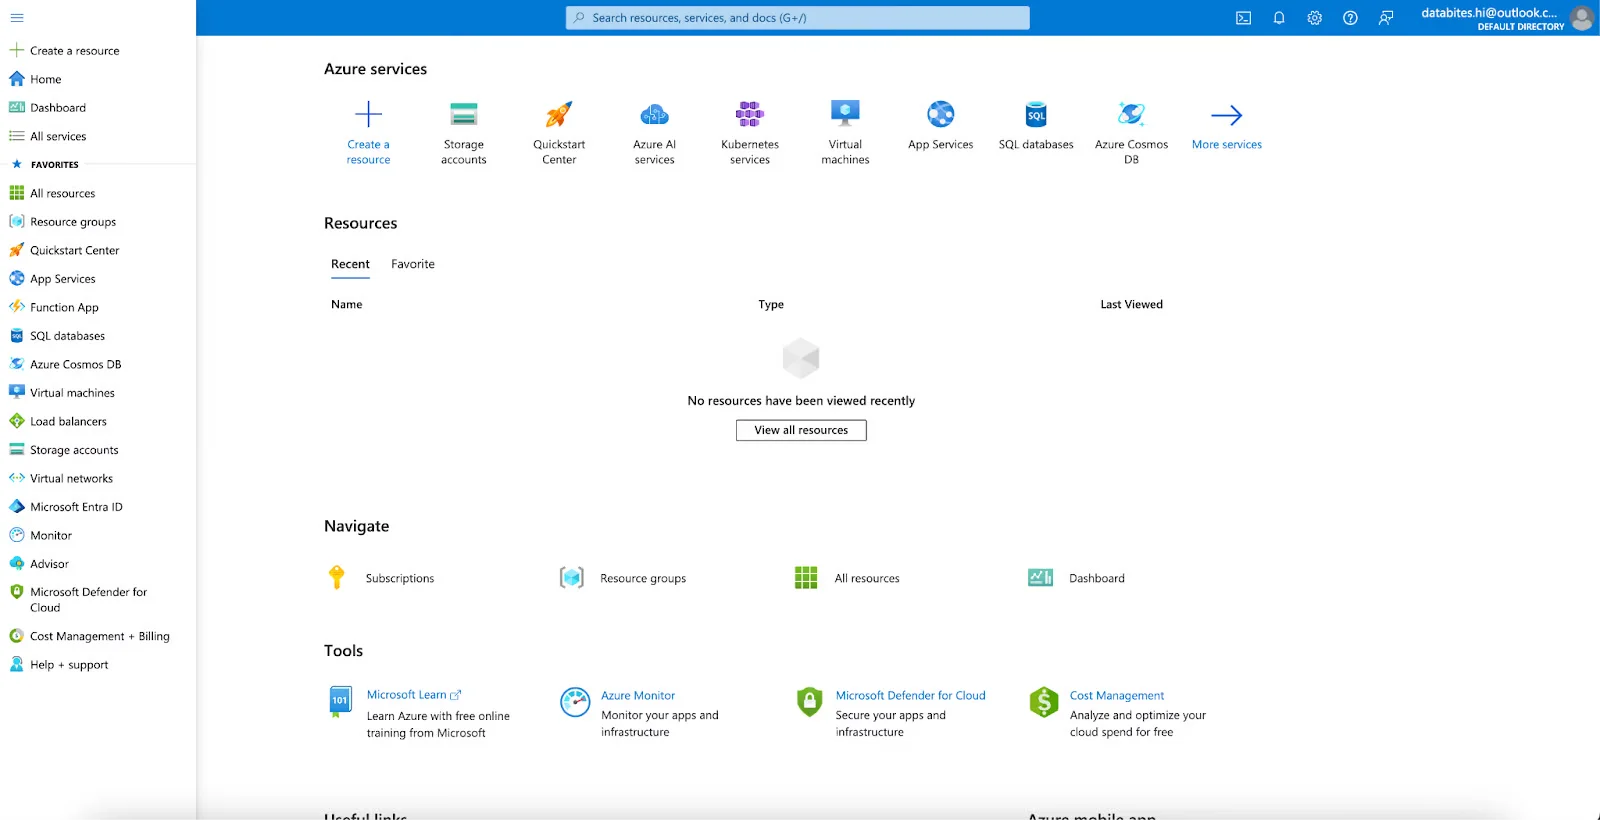1600x820 pixels.
Task: Click Resource groups icon in Navigate
Action: click(572, 578)
